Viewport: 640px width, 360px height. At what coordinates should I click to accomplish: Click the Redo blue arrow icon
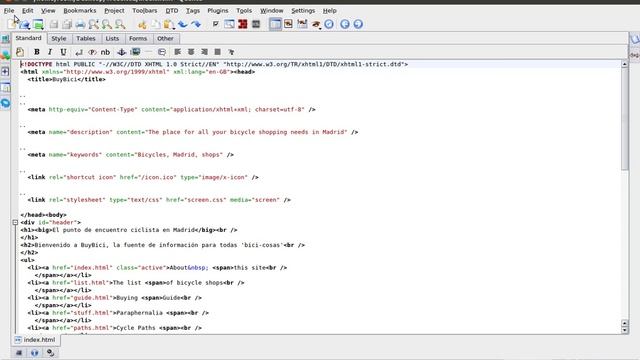[x=196, y=24]
